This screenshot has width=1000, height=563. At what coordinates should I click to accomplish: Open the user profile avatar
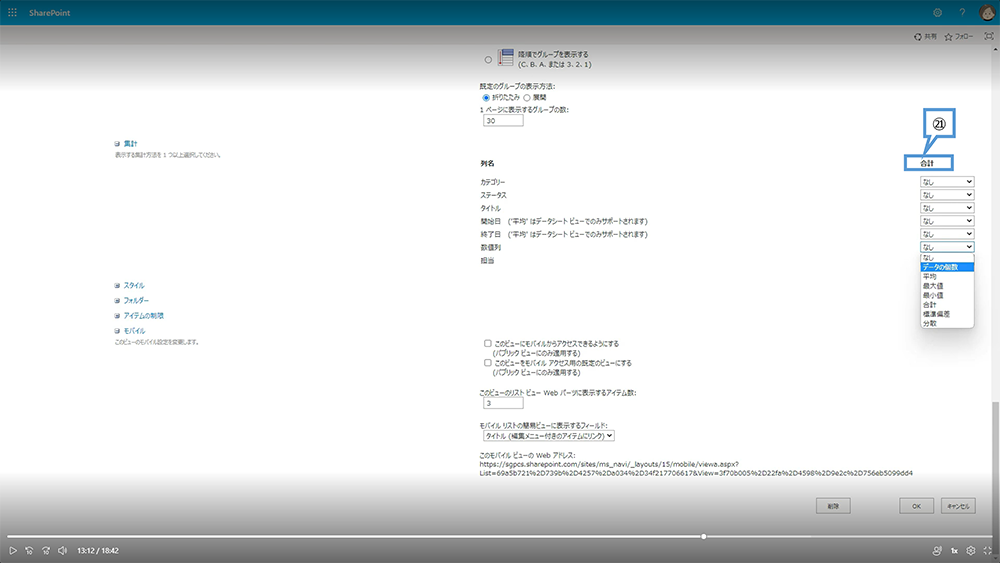point(987,13)
